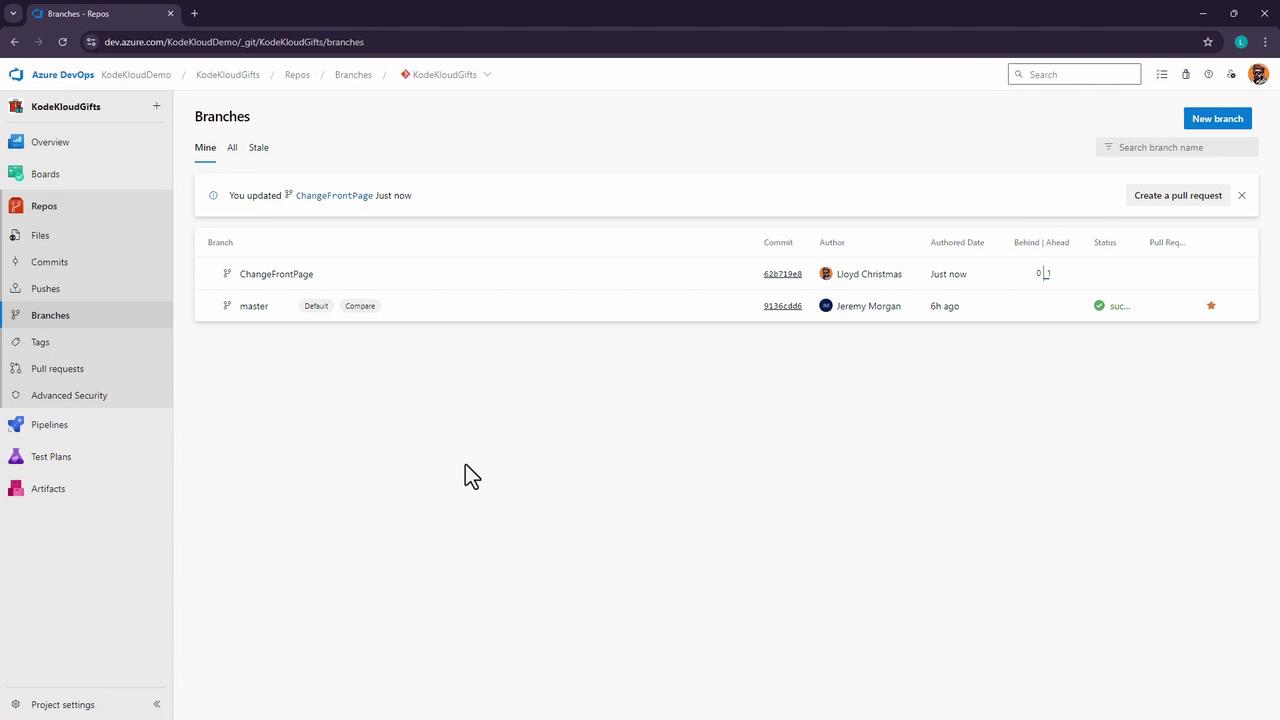This screenshot has width=1280, height=720.
Task: Open the work items list icon in header
Action: (1162, 74)
